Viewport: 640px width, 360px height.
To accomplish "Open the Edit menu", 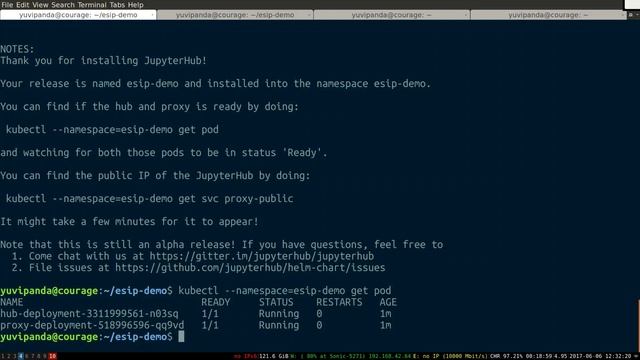I will 22,5.
